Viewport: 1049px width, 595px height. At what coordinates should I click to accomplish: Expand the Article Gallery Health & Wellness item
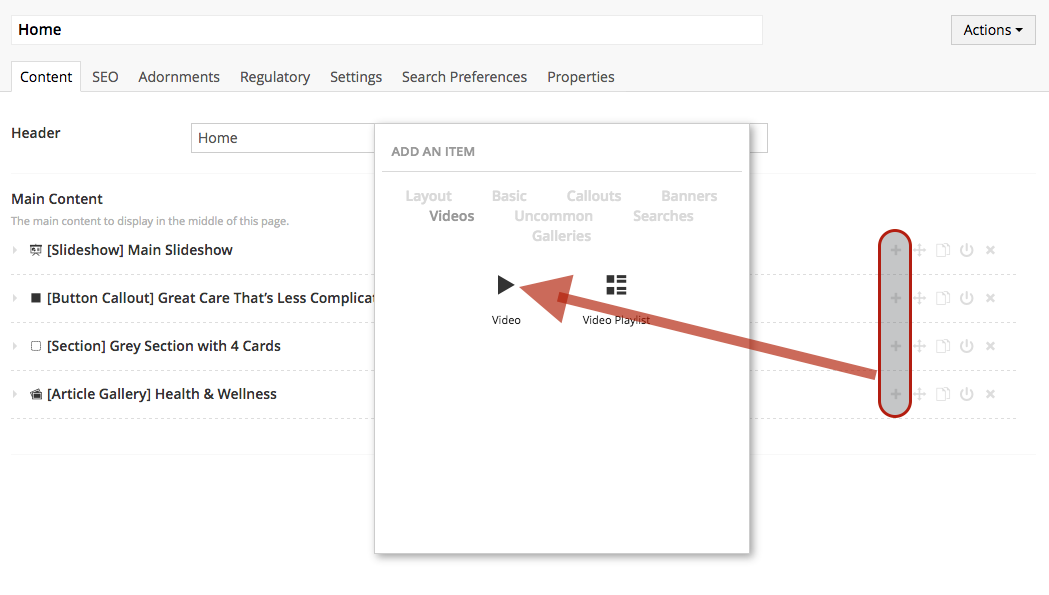tap(15, 393)
